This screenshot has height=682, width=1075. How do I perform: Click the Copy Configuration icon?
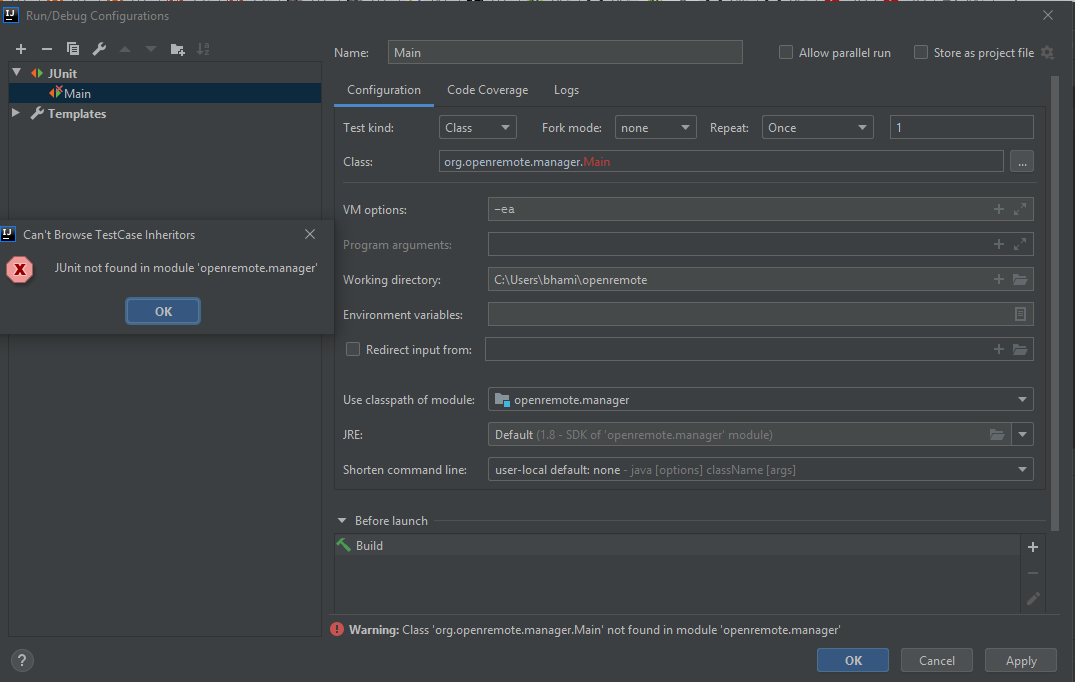tap(73, 49)
